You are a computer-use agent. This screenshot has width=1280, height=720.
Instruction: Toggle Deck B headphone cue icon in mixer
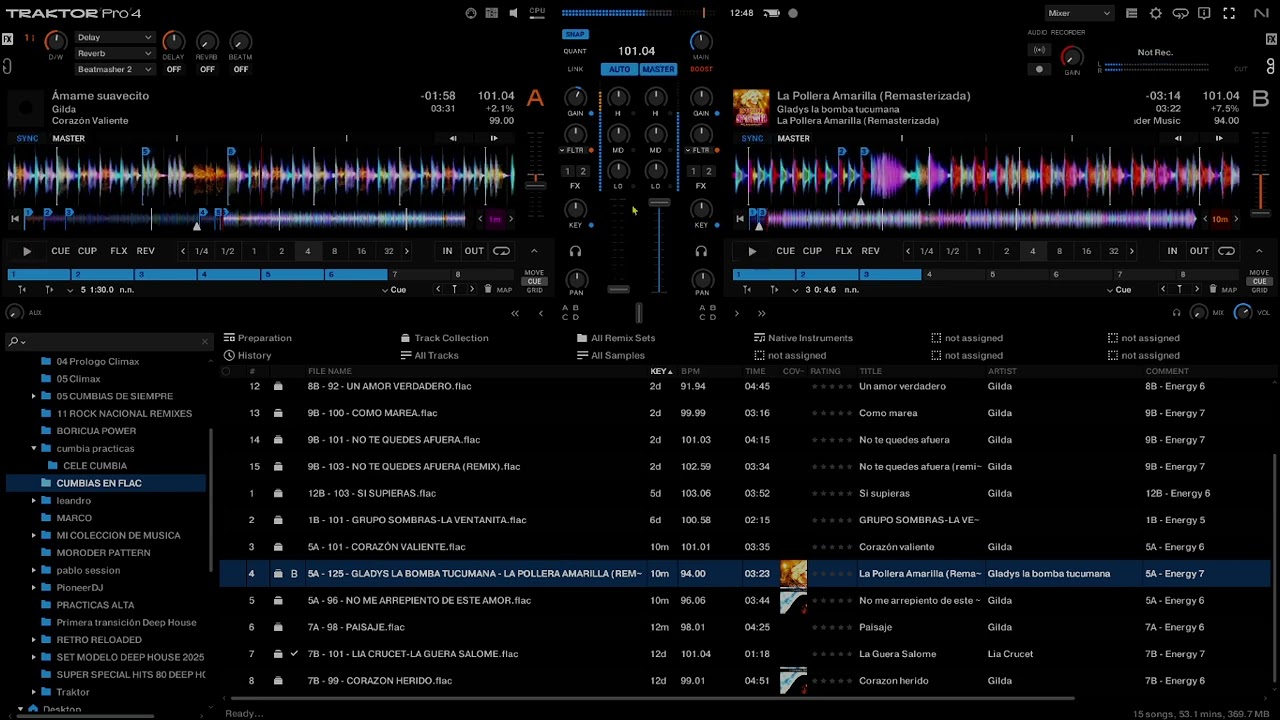(701, 252)
